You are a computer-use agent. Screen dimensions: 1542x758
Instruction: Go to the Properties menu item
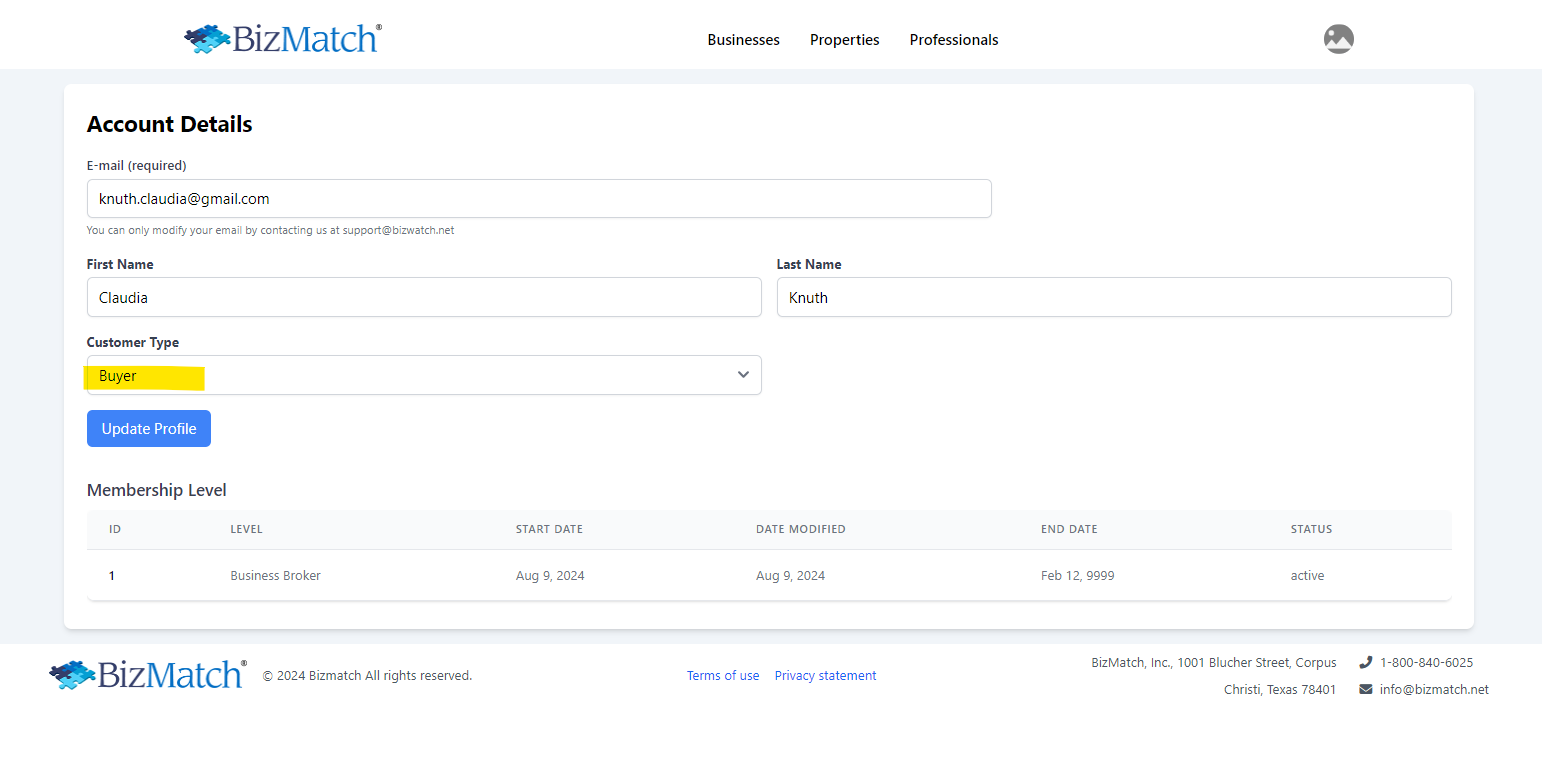[844, 40]
